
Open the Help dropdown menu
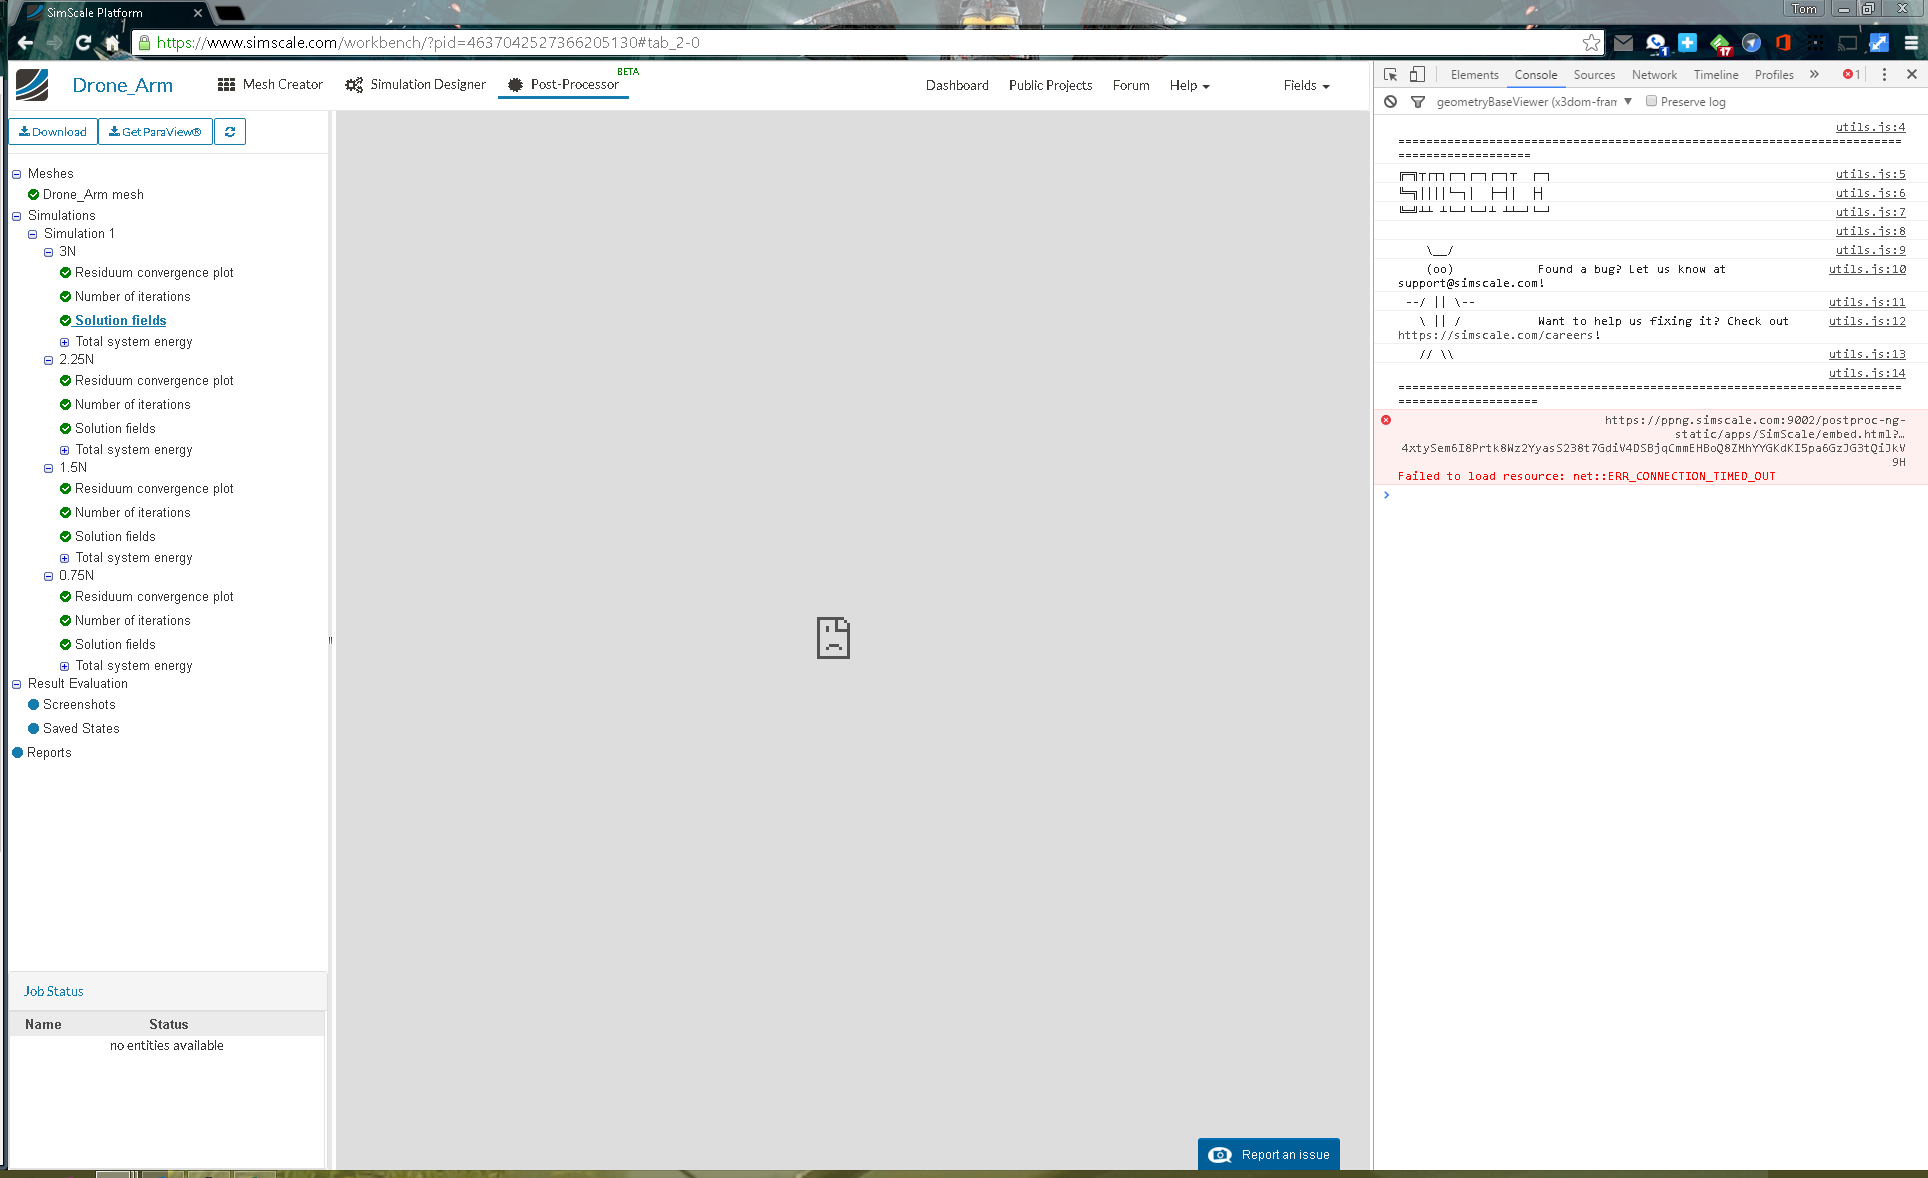pos(1189,86)
